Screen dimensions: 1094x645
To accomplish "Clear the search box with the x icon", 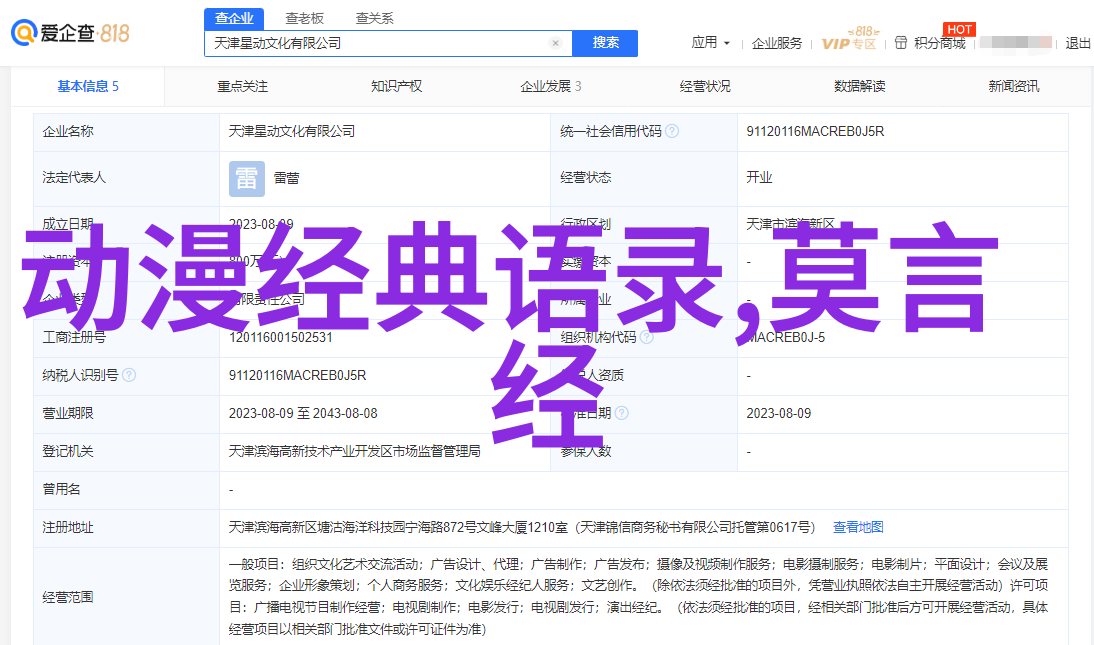I will (555, 43).
